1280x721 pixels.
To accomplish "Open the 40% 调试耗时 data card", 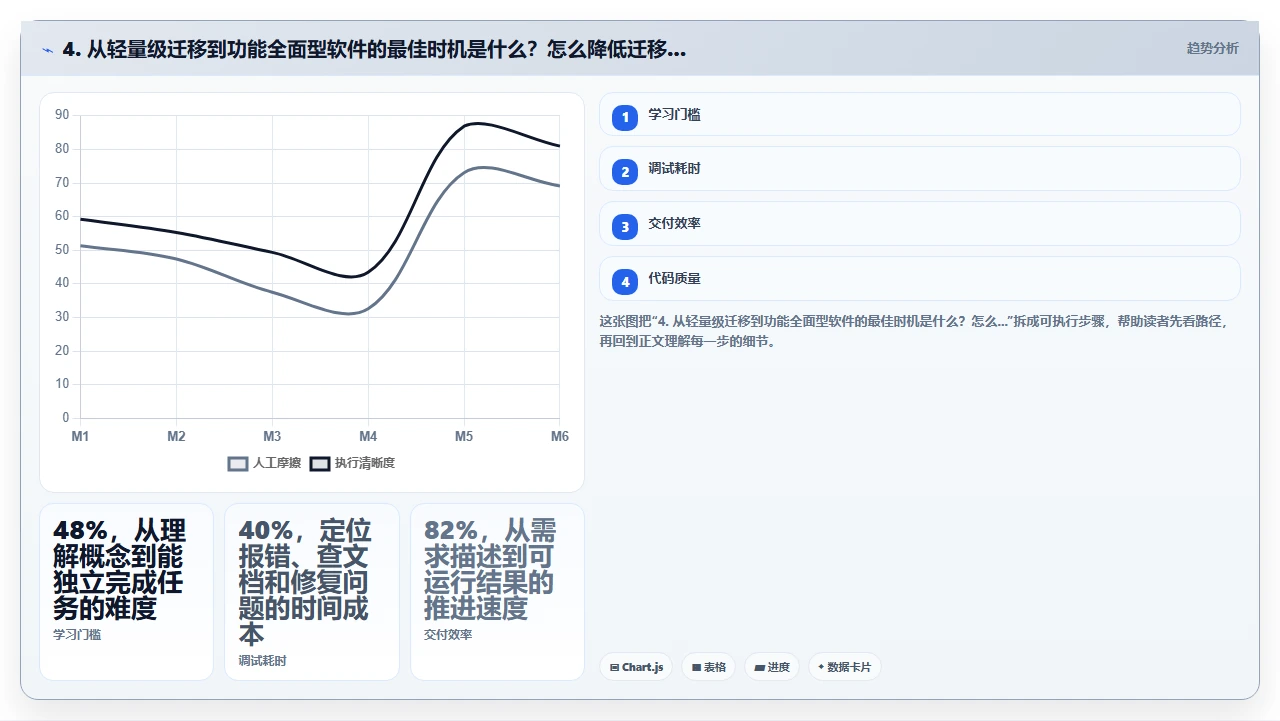I will [x=312, y=592].
